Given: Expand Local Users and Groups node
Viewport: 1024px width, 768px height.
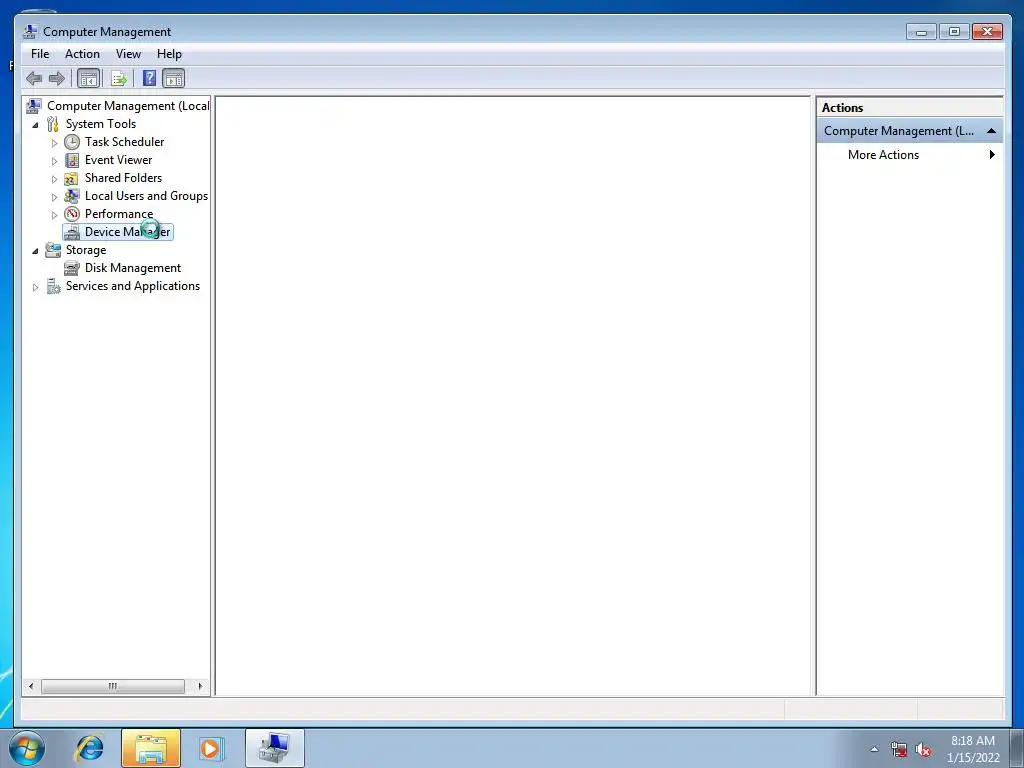Looking at the screenshot, I should pyautogui.click(x=55, y=197).
